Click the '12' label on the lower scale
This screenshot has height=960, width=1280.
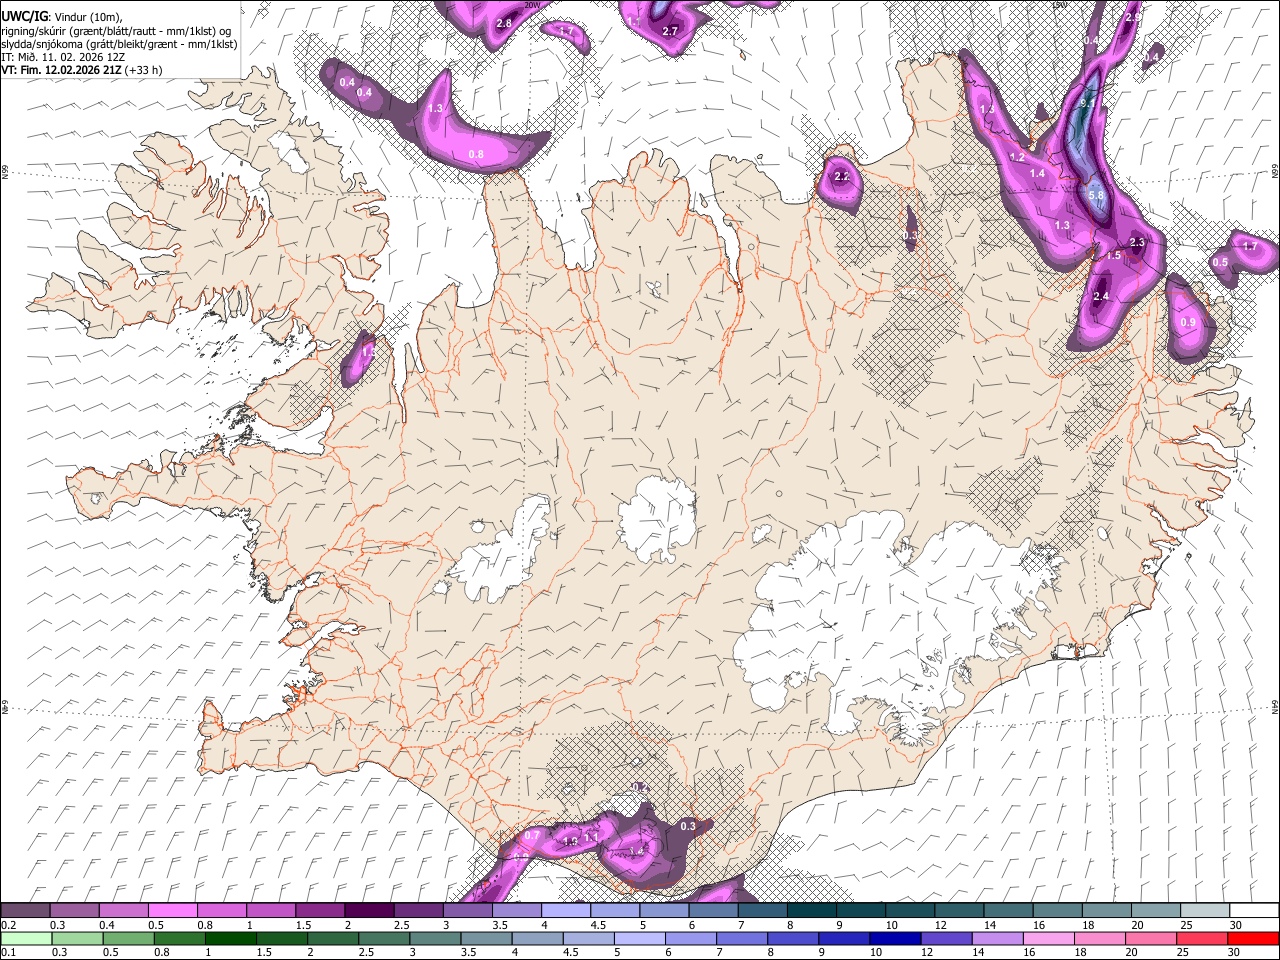tap(927, 953)
